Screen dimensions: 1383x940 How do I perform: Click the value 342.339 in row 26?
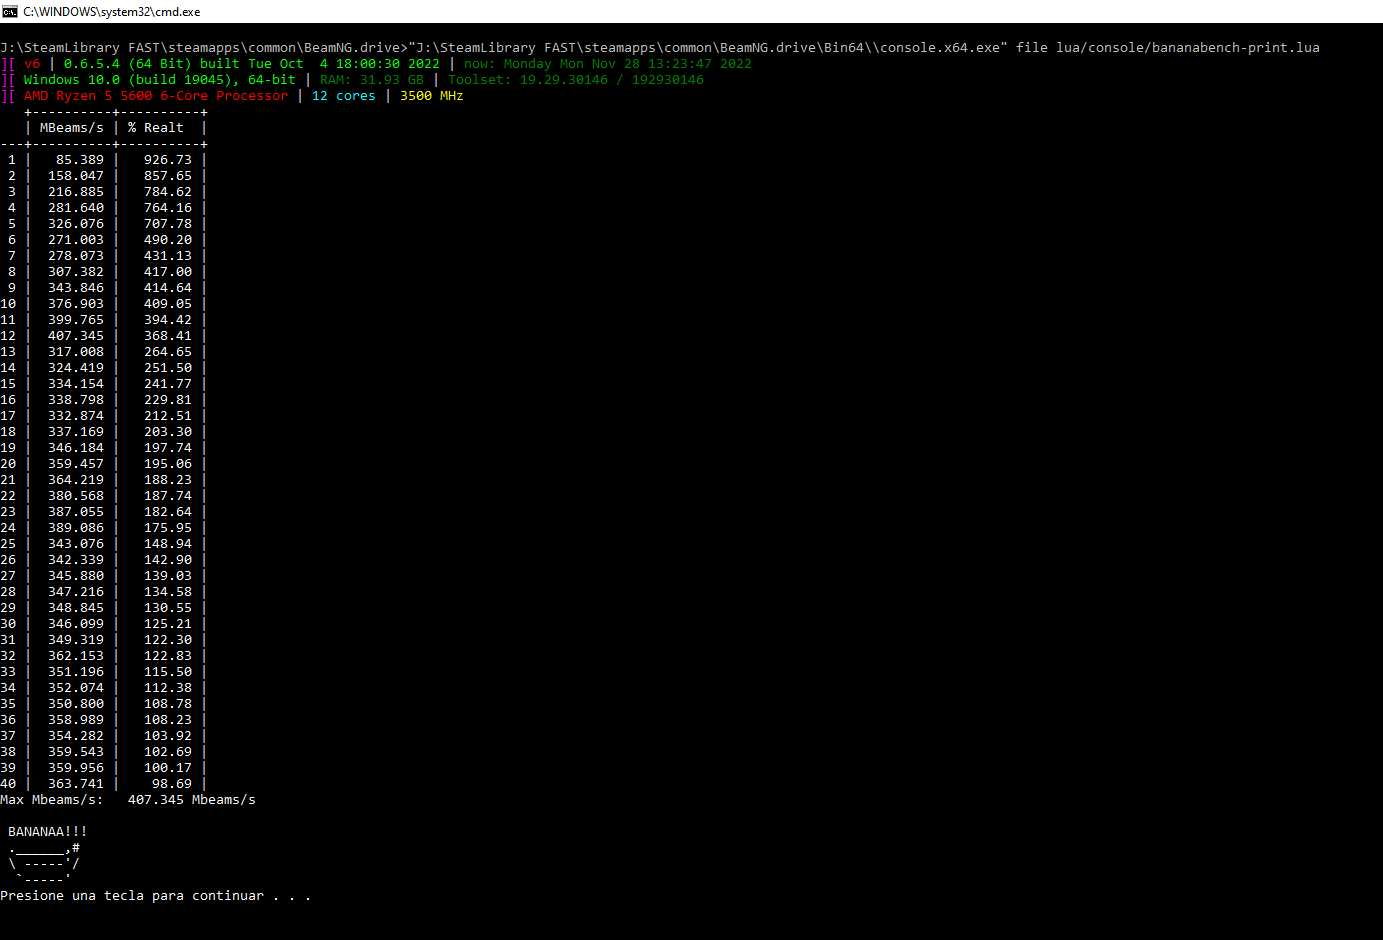point(76,560)
